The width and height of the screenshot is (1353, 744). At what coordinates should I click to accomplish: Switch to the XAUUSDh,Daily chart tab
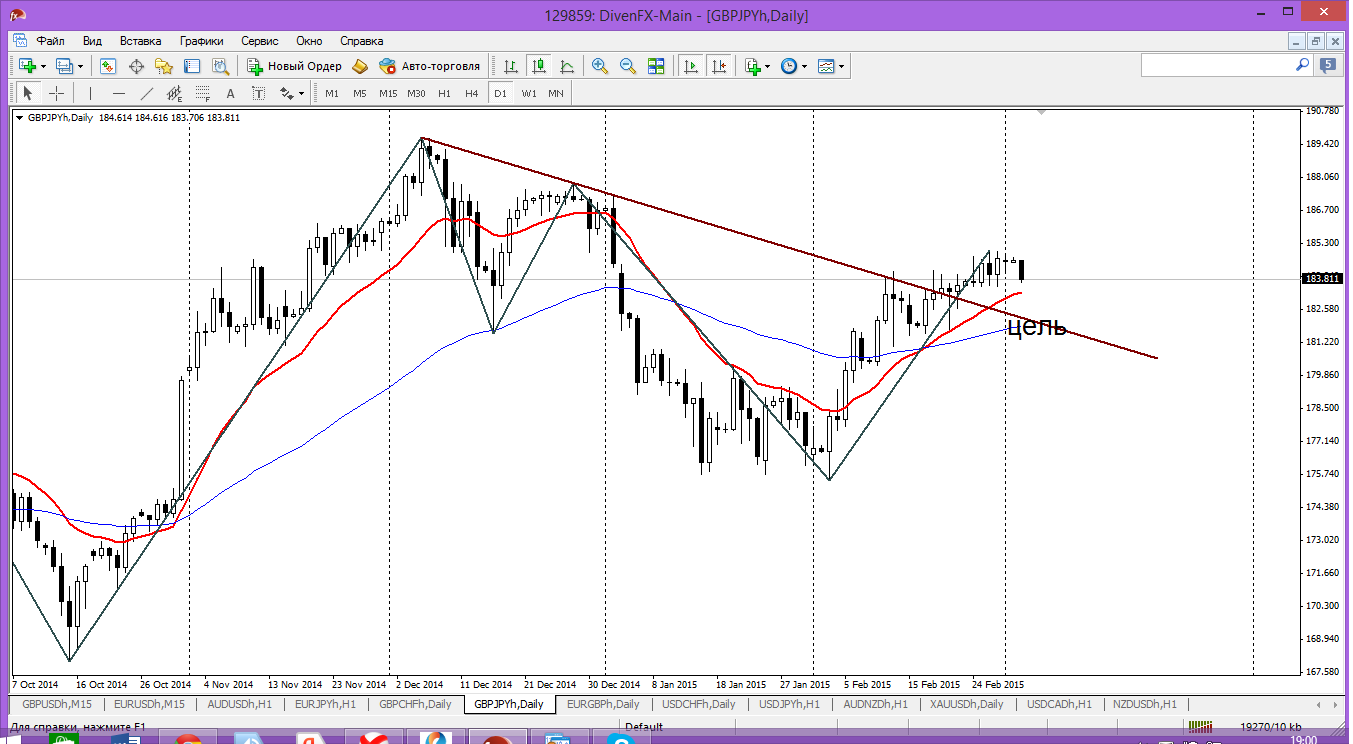(x=966, y=704)
